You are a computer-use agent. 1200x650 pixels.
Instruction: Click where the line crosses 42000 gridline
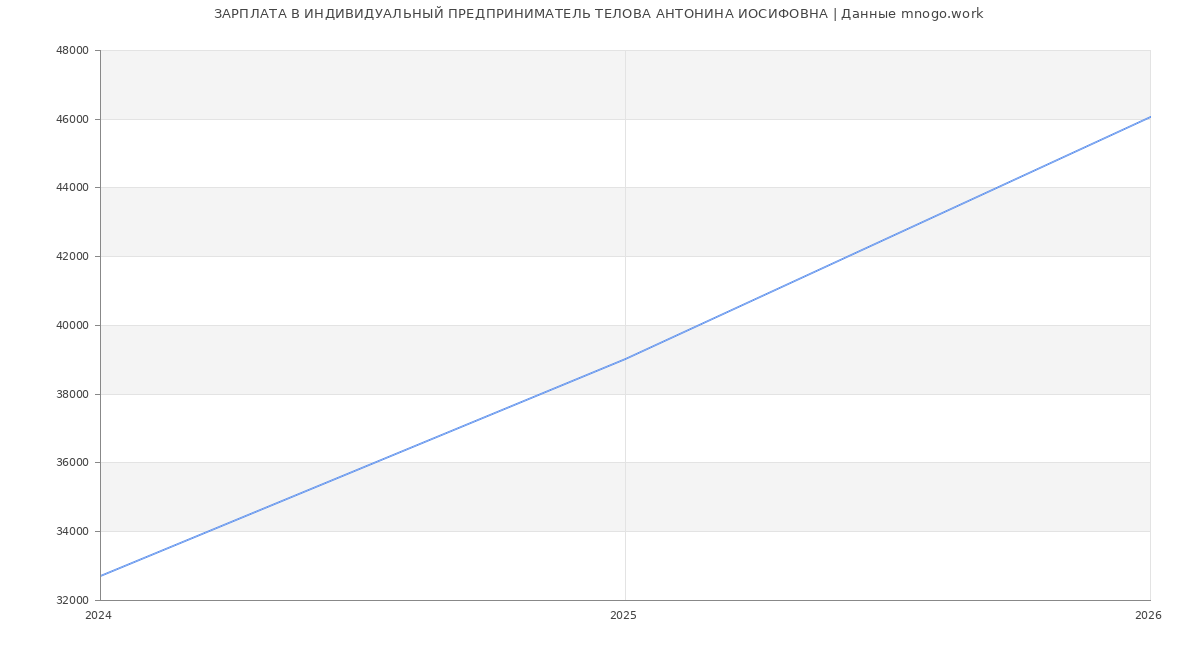[x=848, y=256]
